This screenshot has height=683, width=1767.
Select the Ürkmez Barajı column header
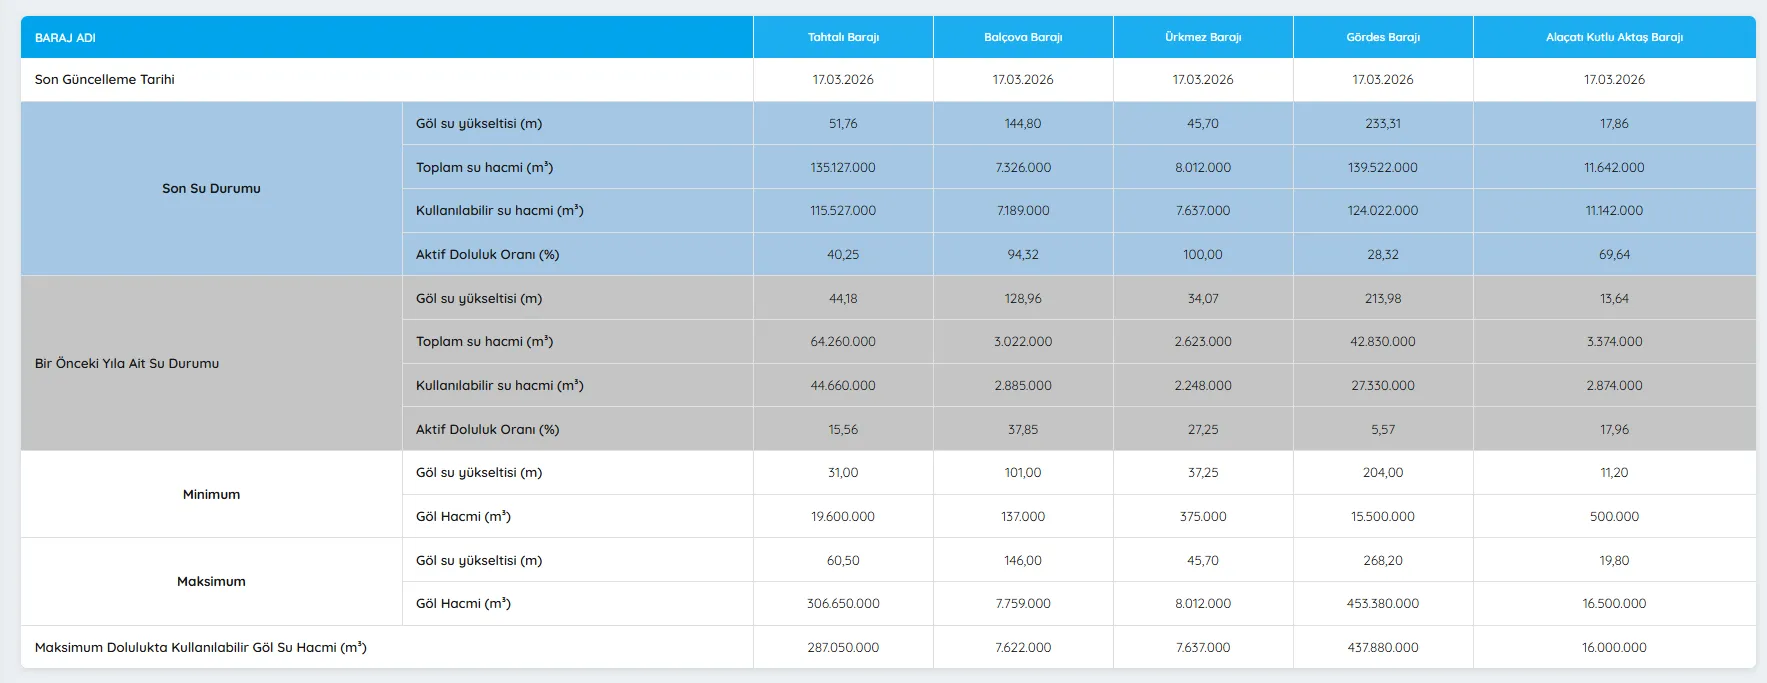(1203, 38)
